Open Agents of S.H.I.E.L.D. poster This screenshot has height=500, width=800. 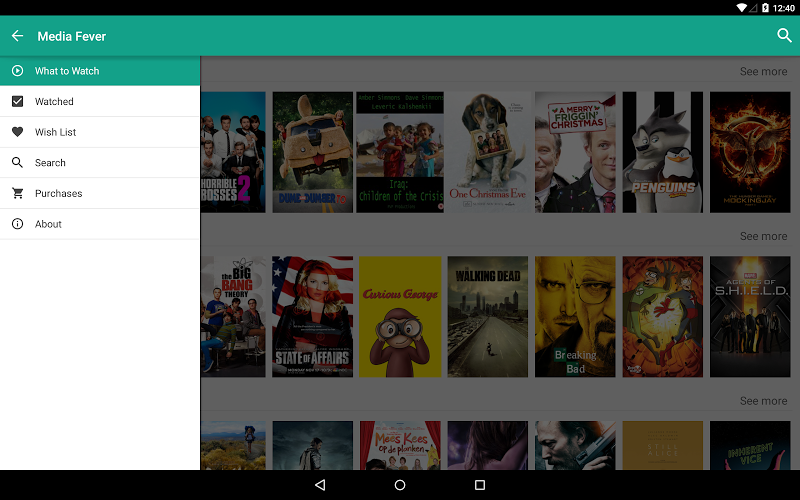click(750, 317)
